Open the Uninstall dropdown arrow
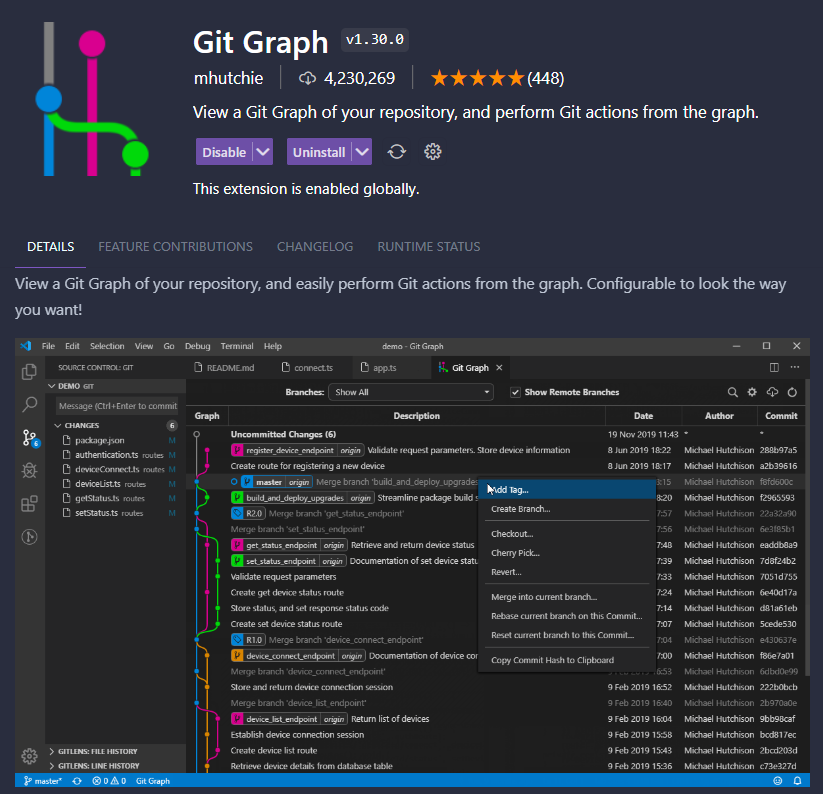 362,152
